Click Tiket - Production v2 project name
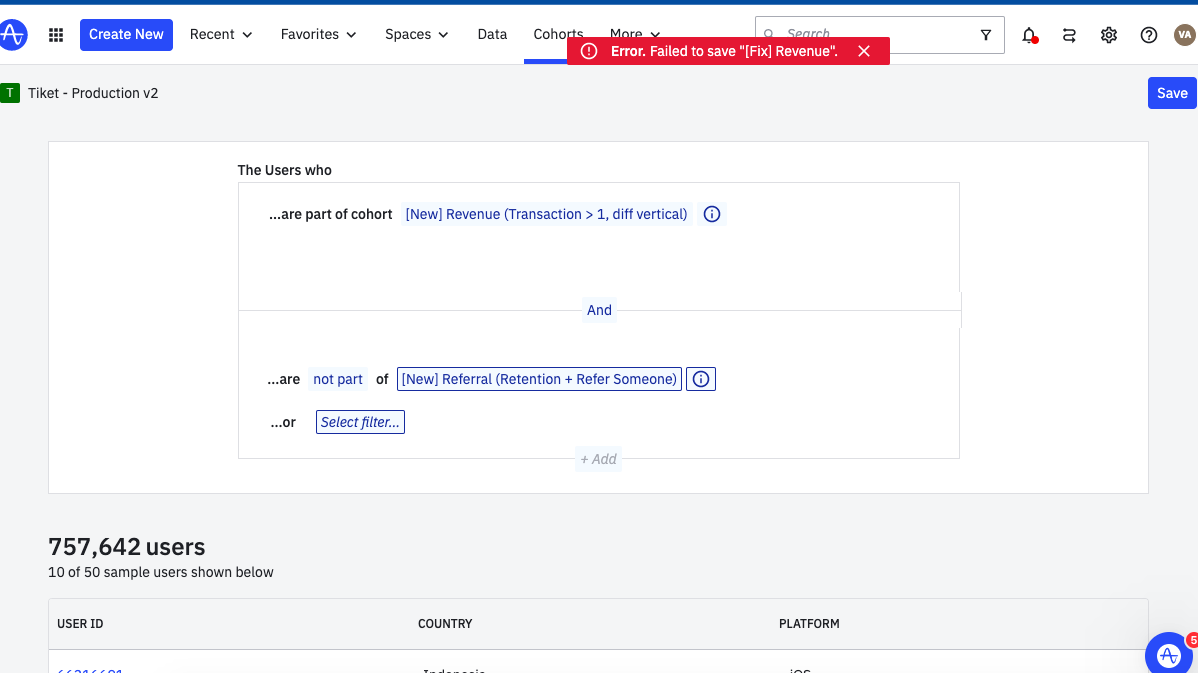Image resolution: width=1198 pixels, height=673 pixels. [x=93, y=93]
